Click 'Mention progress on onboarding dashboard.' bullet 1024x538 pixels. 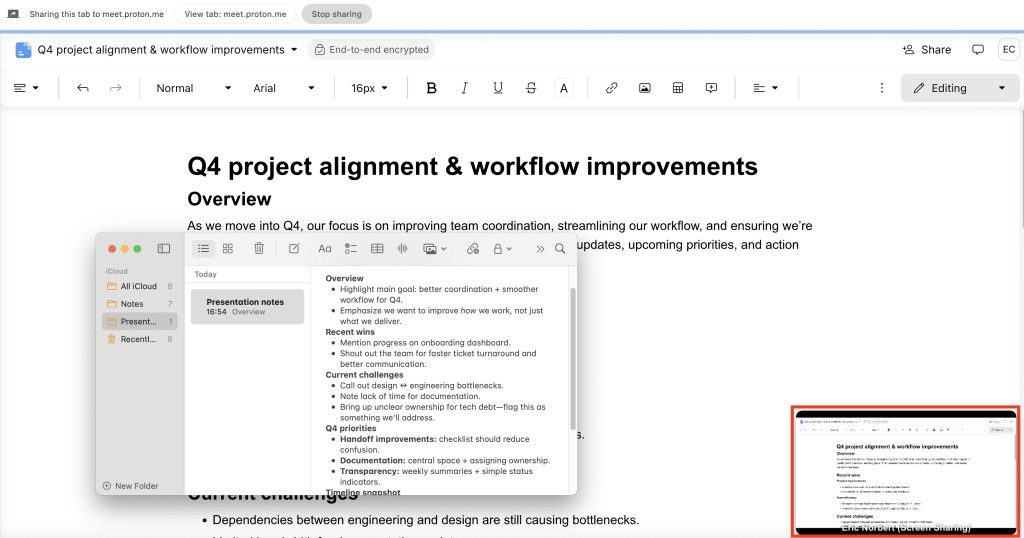click(x=425, y=342)
